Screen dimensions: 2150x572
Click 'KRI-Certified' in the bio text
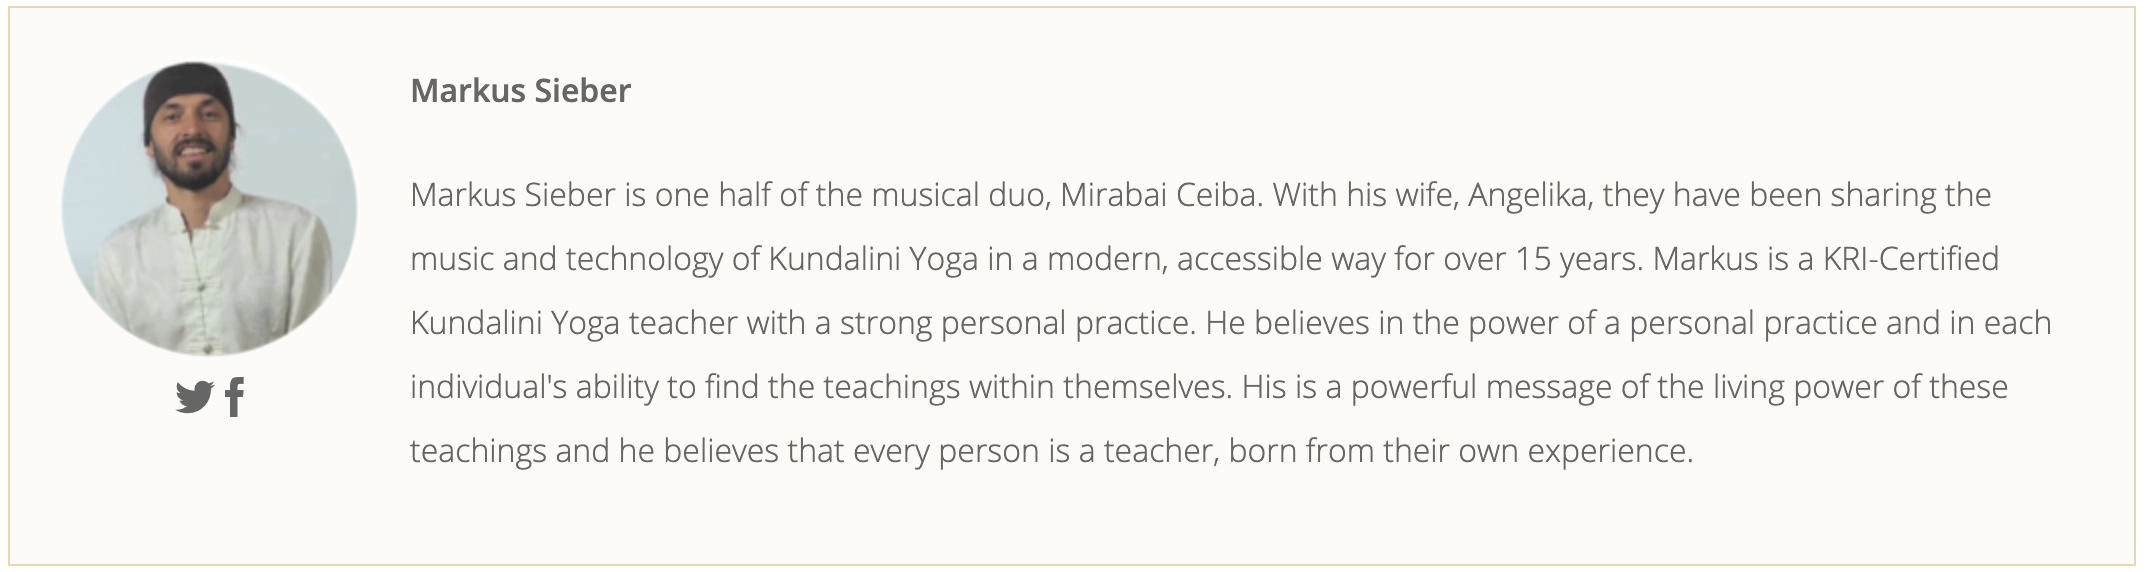(1910, 259)
